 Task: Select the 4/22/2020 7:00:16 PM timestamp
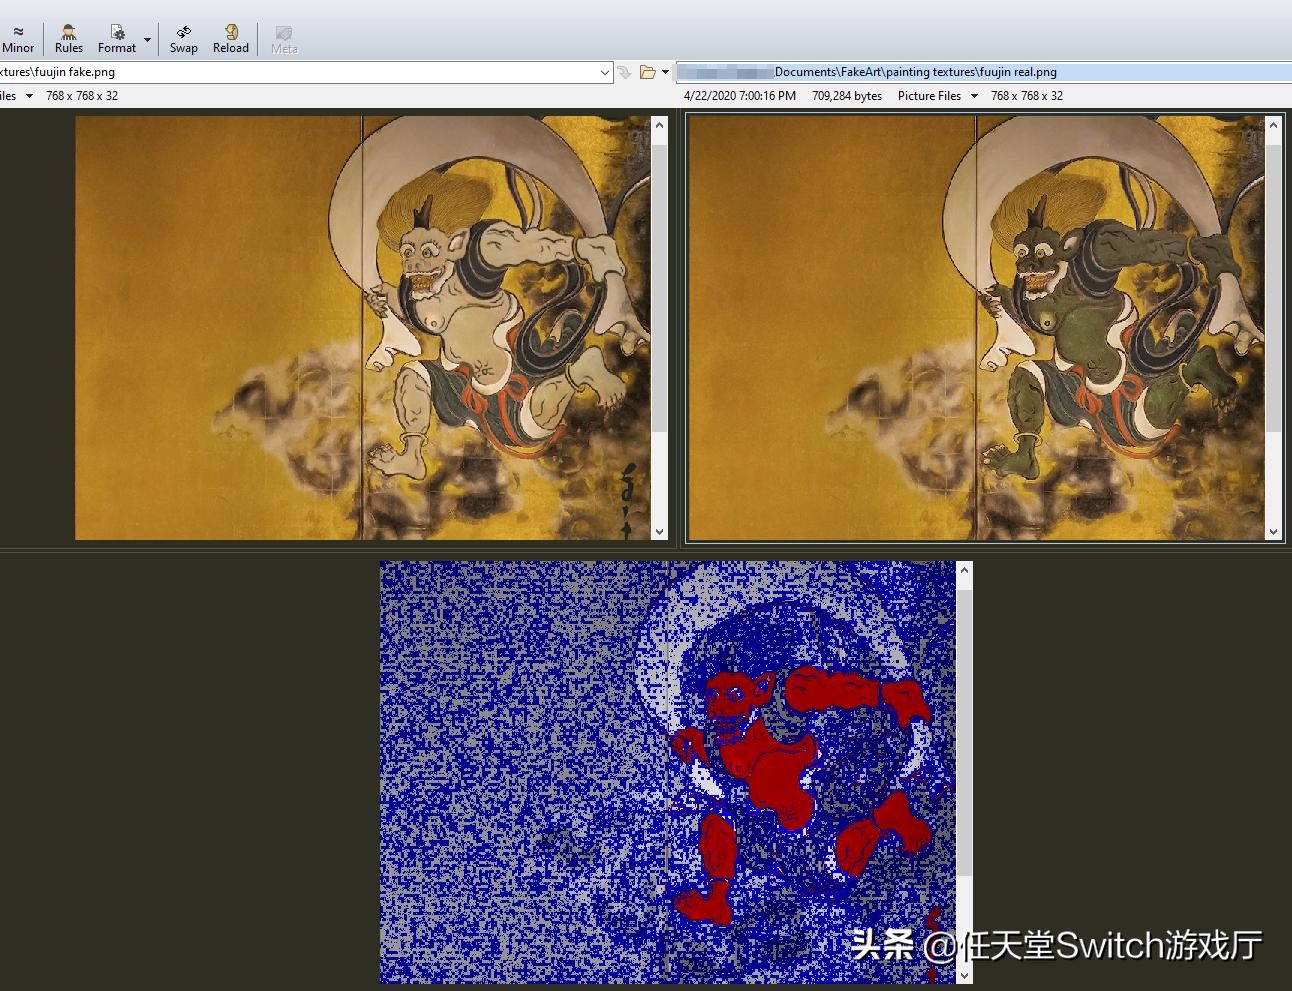(x=740, y=96)
